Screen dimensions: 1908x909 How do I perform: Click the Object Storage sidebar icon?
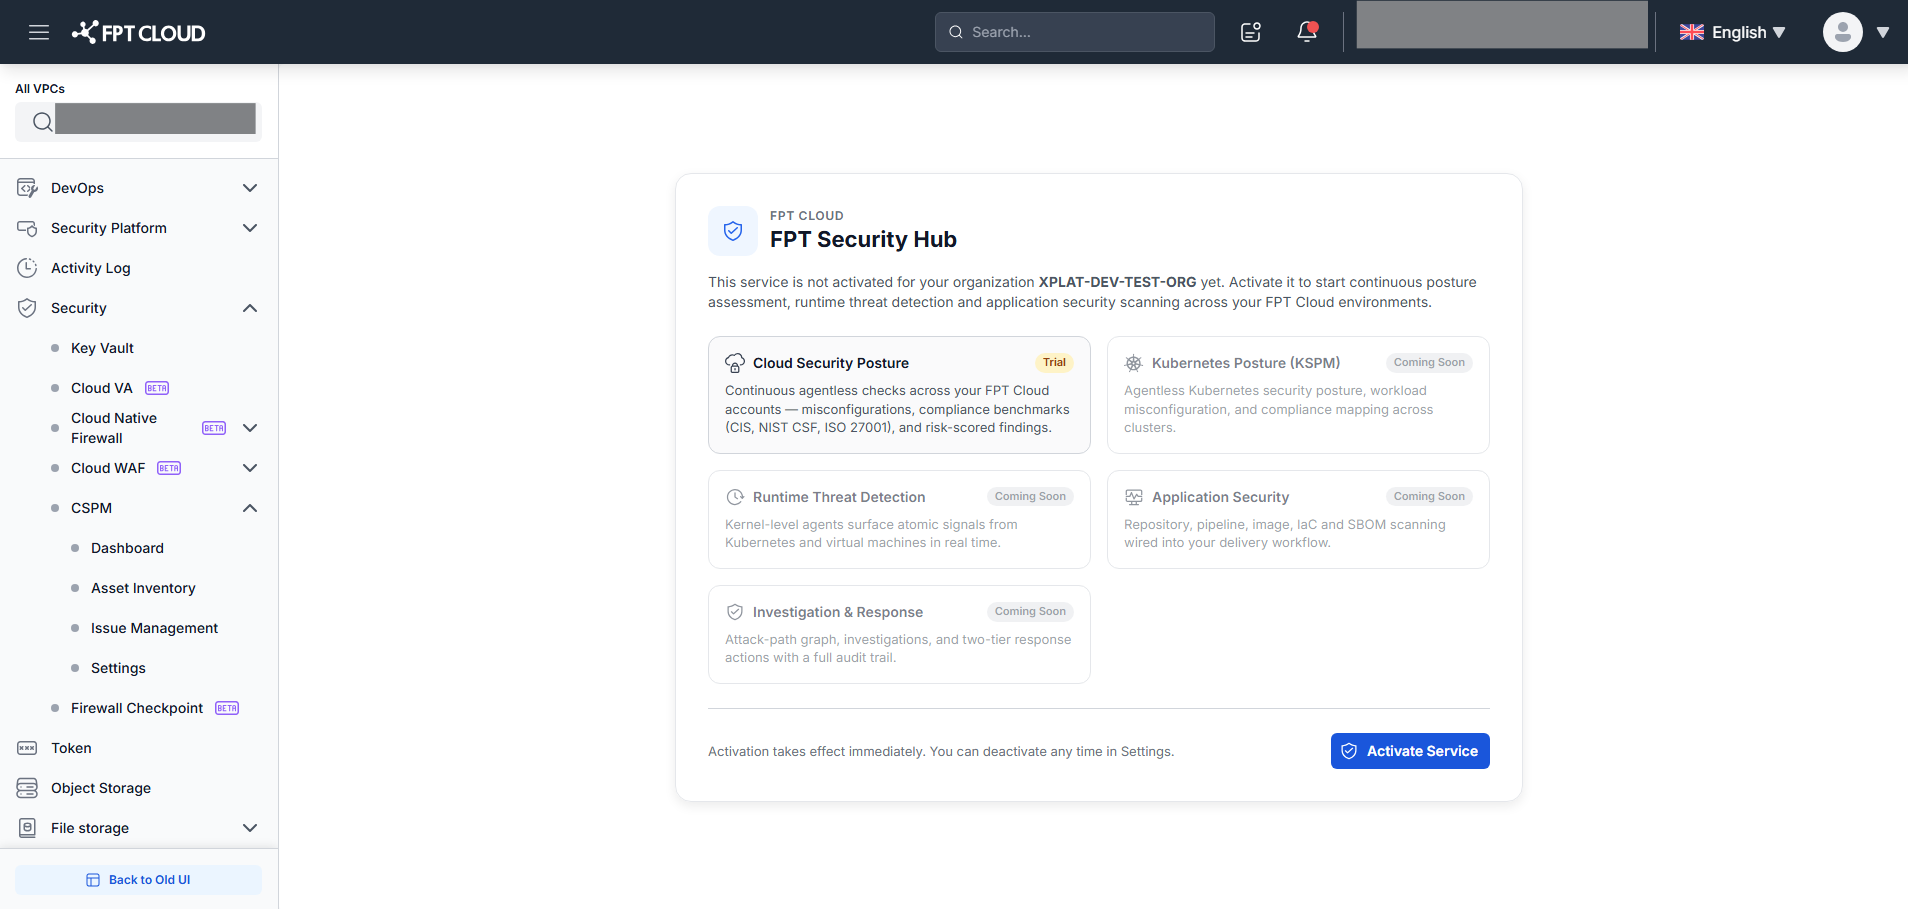[x=27, y=788]
